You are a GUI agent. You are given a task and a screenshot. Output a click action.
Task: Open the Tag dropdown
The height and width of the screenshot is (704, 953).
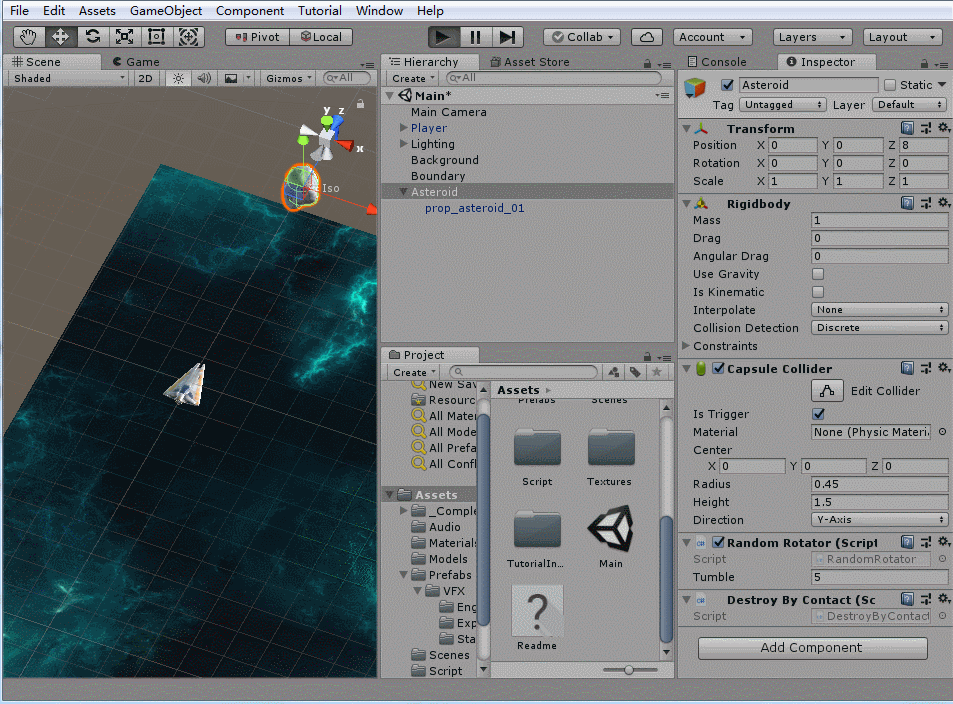point(783,105)
